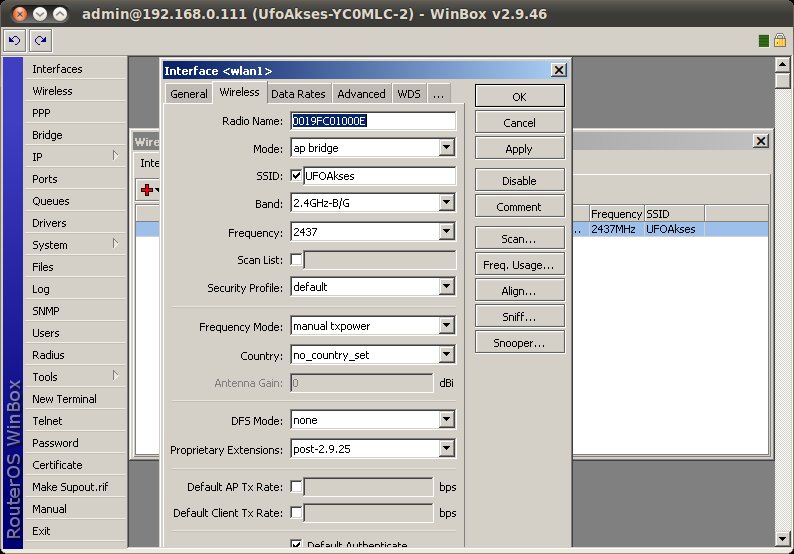Open the Frequency Mode dropdown
This screenshot has height=554, width=794.
click(447, 326)
